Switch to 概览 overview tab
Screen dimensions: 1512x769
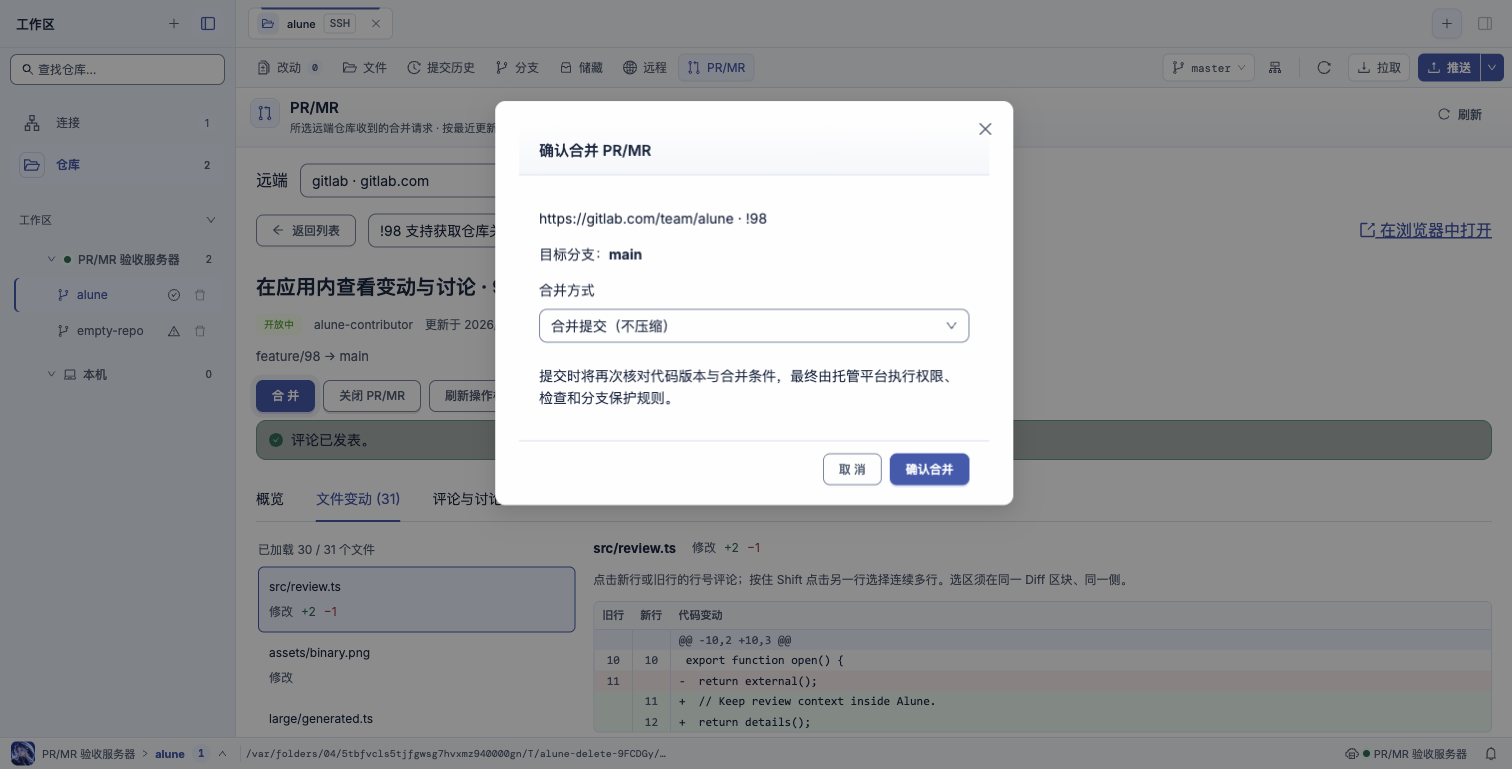pos(270,498)
